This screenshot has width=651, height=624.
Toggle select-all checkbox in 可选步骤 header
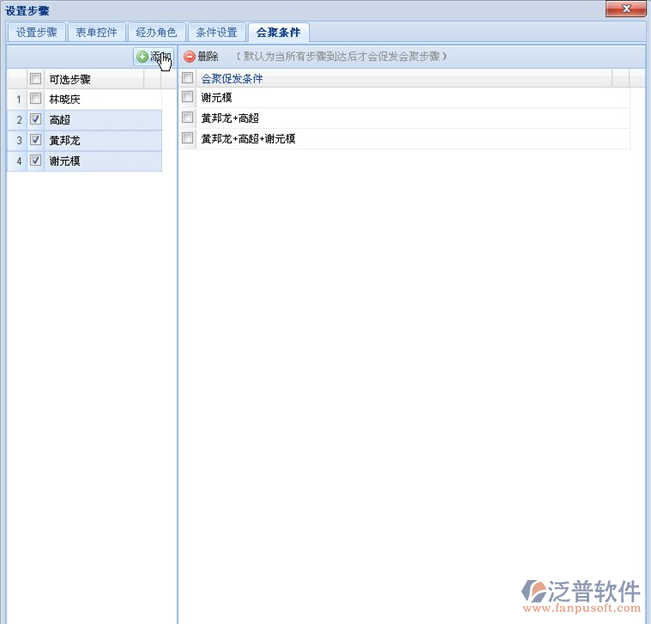coord(36,79)
